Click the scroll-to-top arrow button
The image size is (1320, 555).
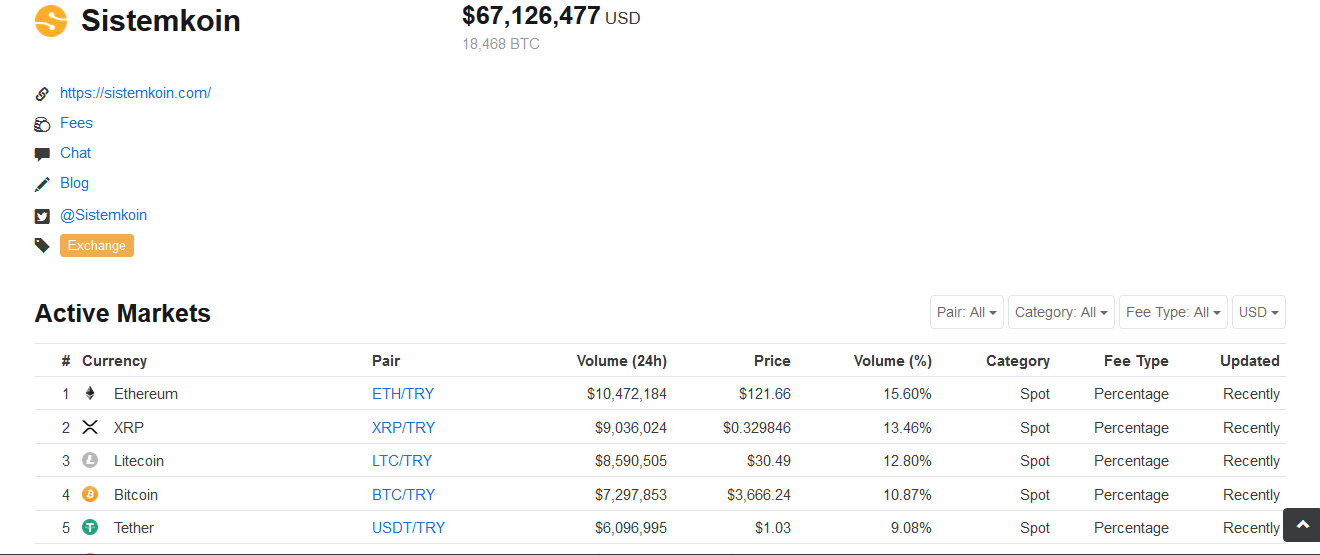point(1302,525)
